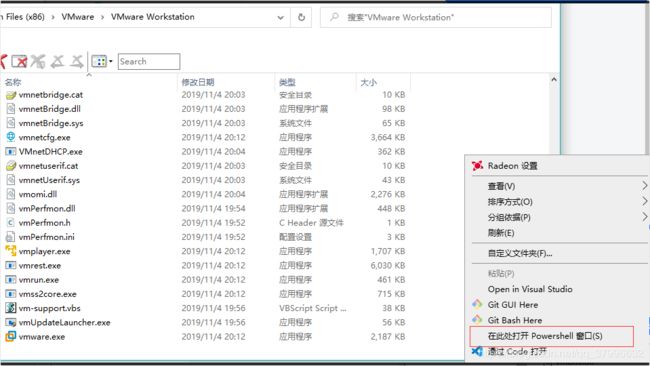650x366 pixels.
Task: Click the vmnetuserif.cat file icon
Action: coord(11,166)
